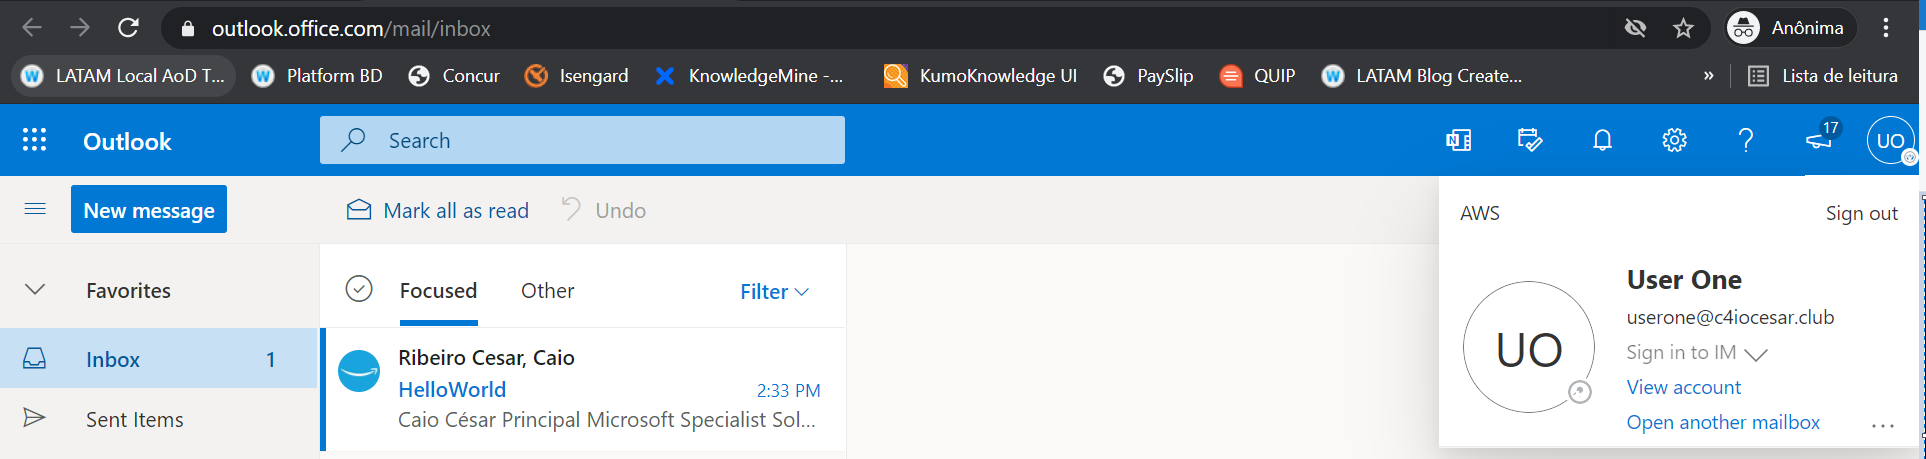
Task: Click the search magnifier icon
Action: (353, 140)
